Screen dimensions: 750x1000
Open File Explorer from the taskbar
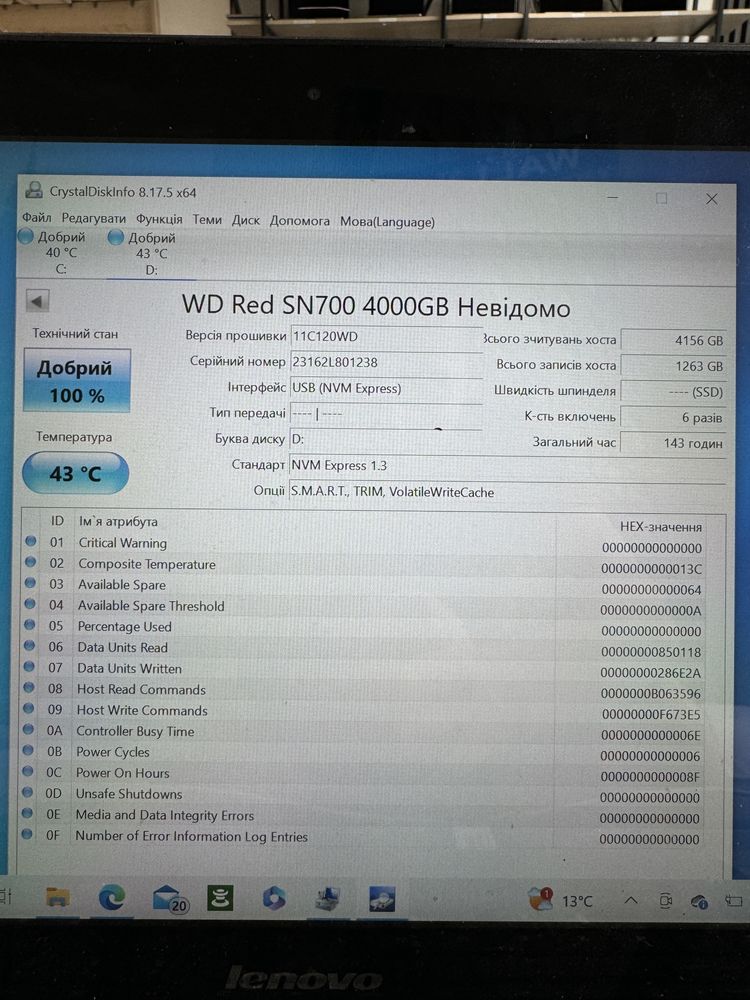[x=57, y=898]
